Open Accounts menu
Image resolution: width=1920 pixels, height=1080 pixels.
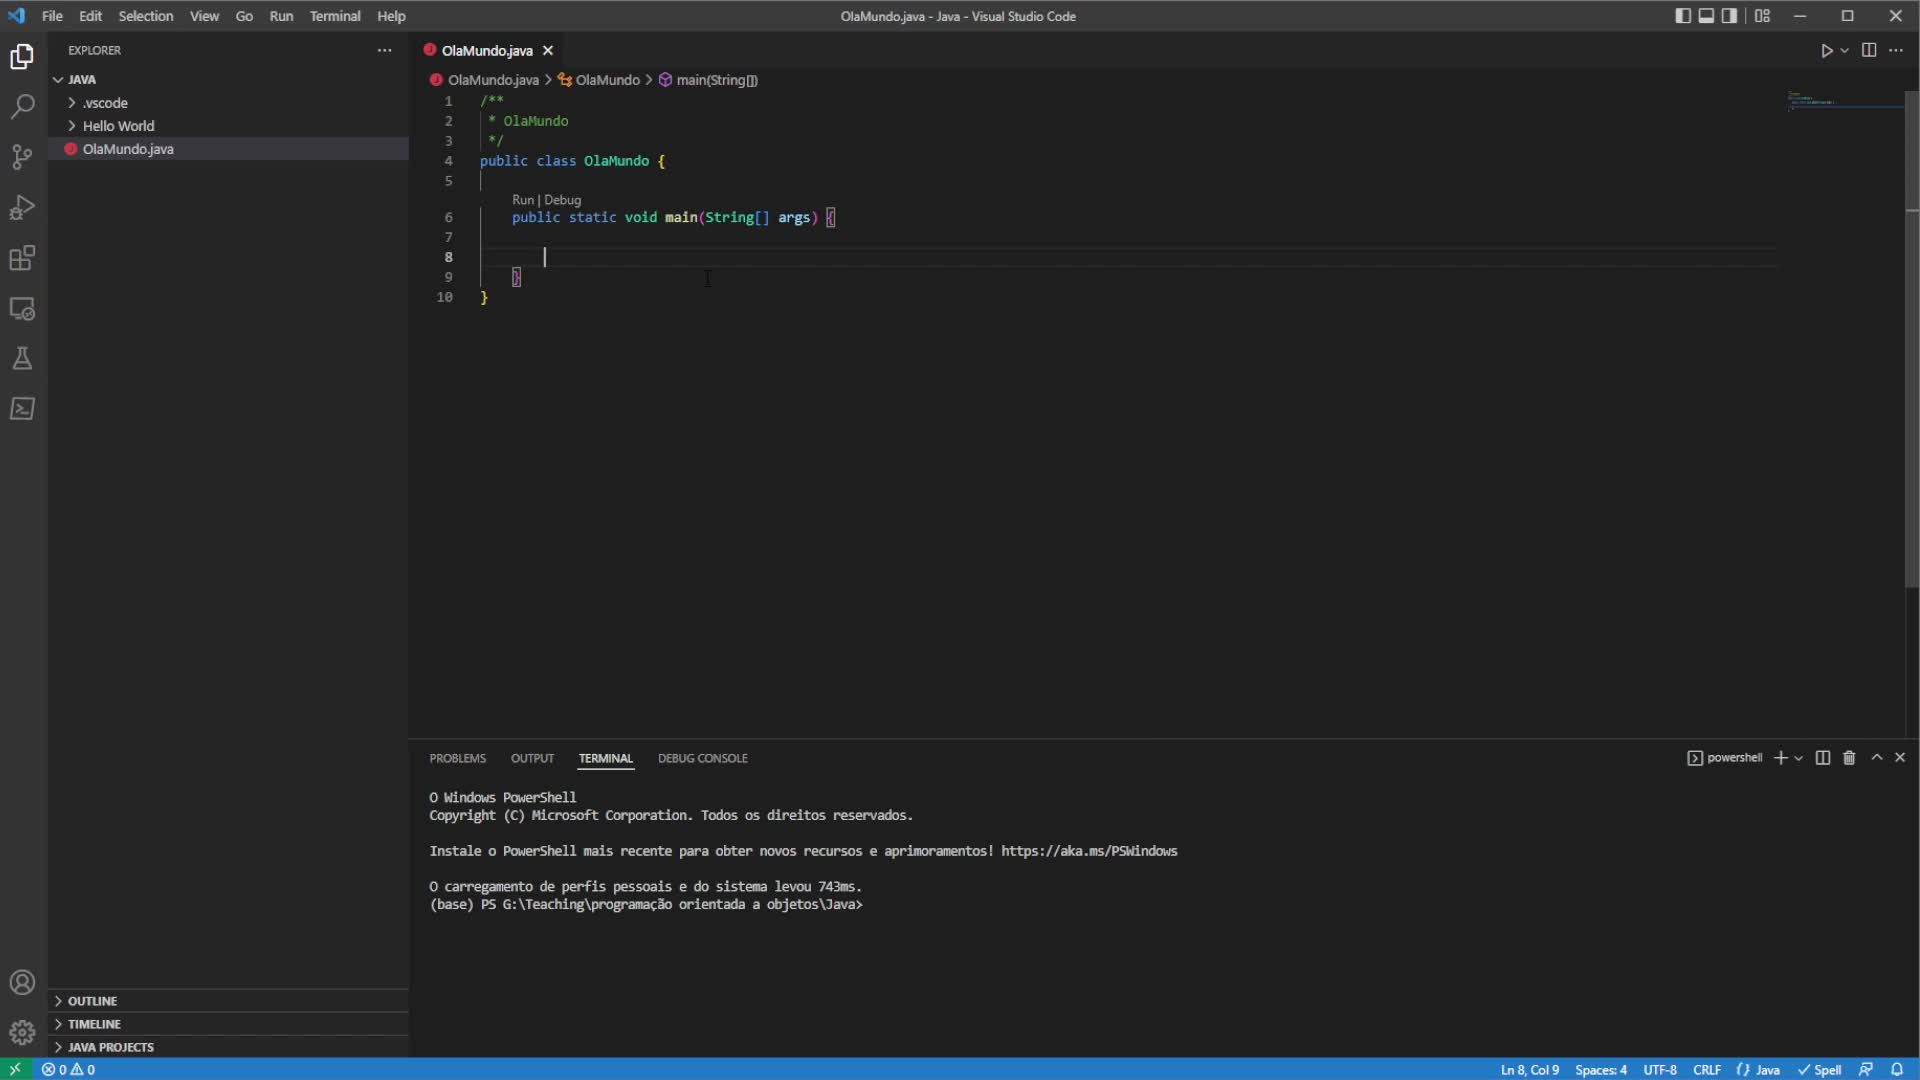click(x=22, y=983)
